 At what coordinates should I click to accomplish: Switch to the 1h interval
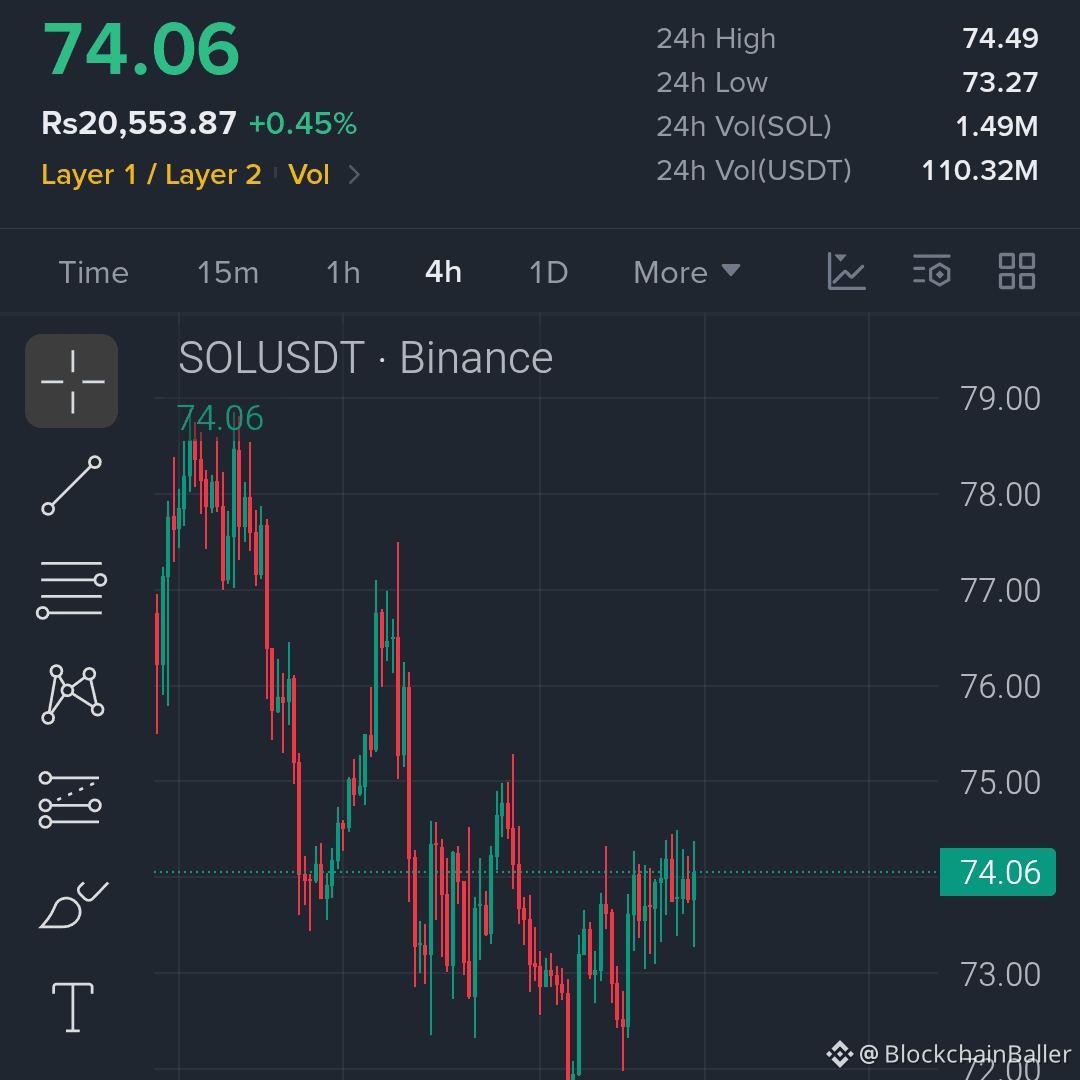[343, 273]
